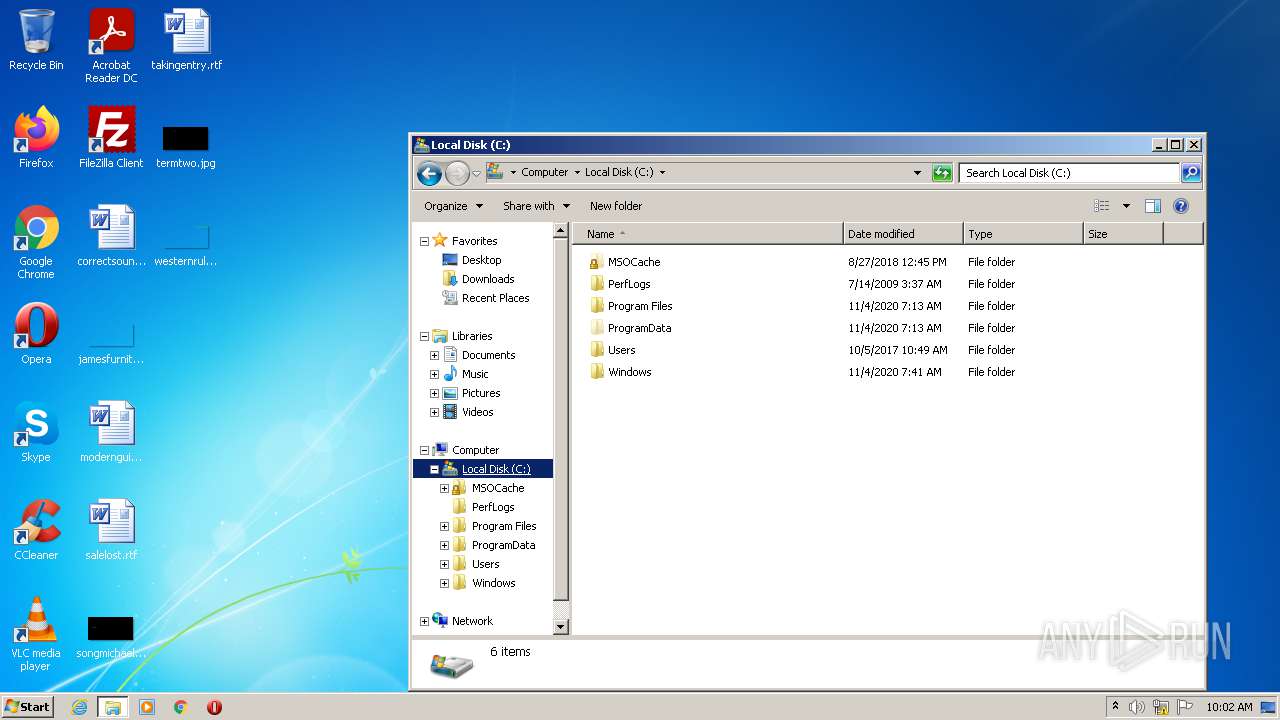Select the Recycle Bin desktop icon
Viewport: 1280px width, 720px height.
point(36,41)
